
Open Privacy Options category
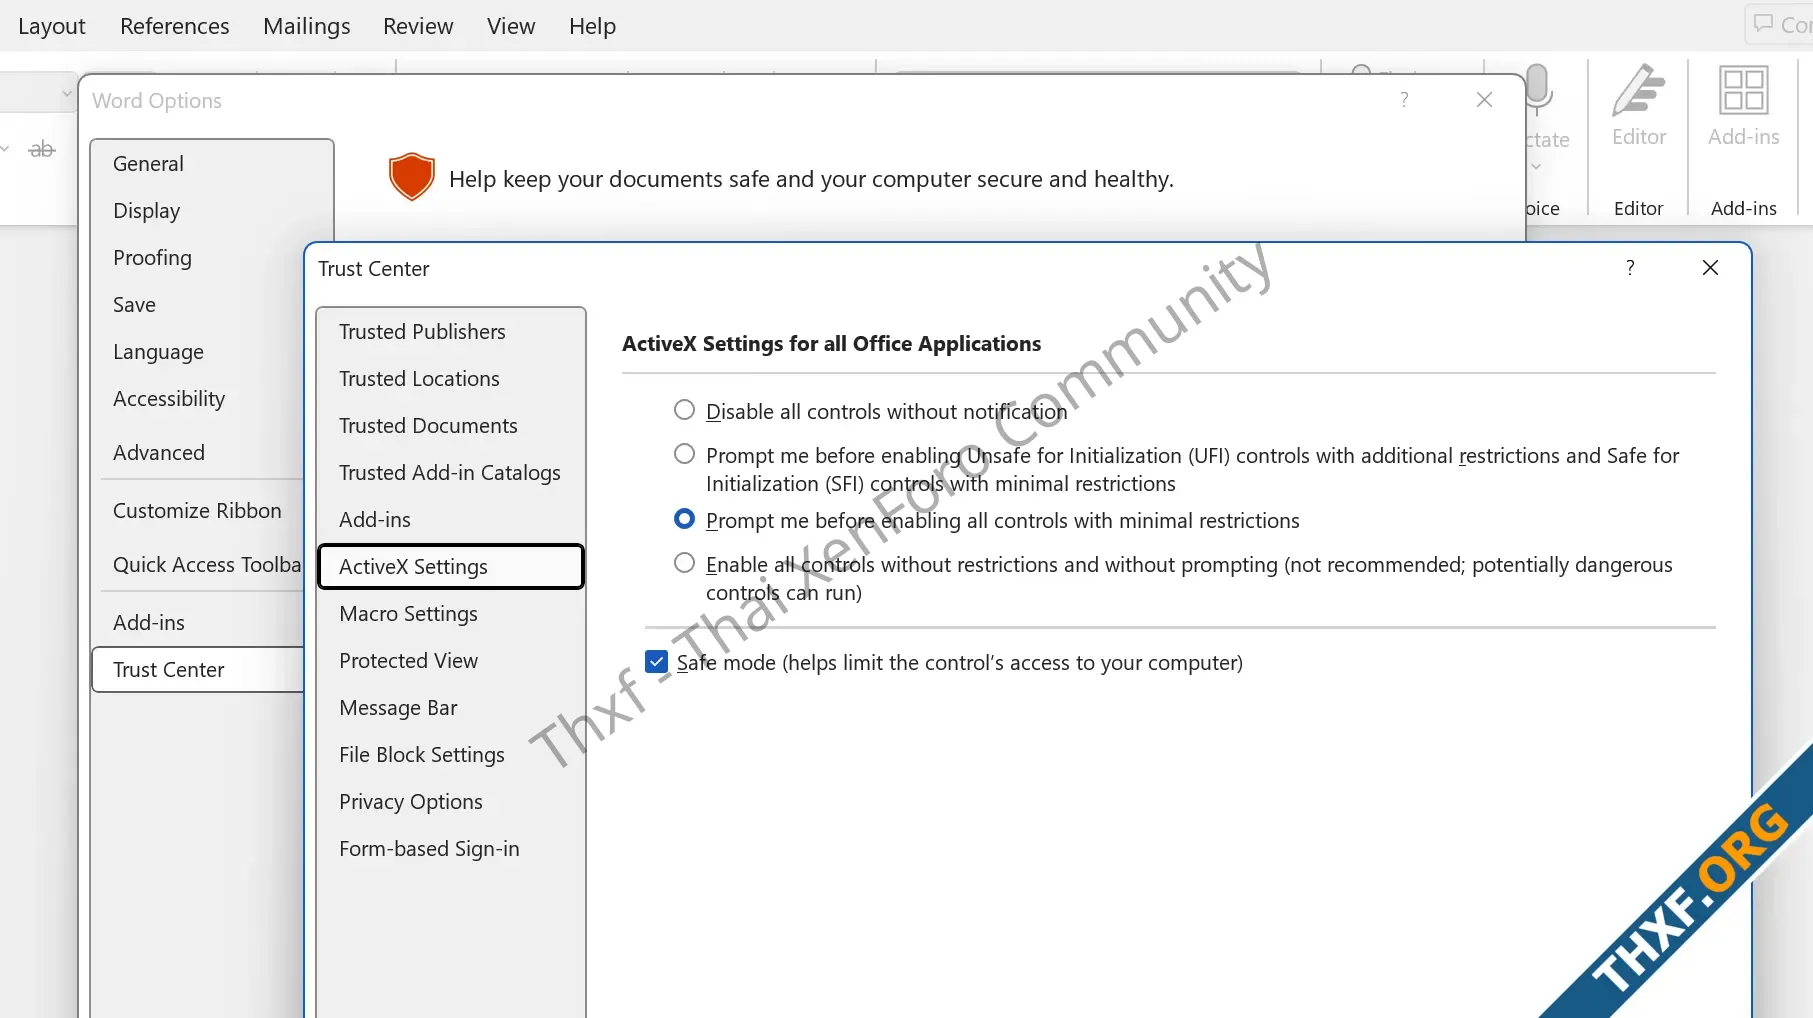click(x=450, y=801)
